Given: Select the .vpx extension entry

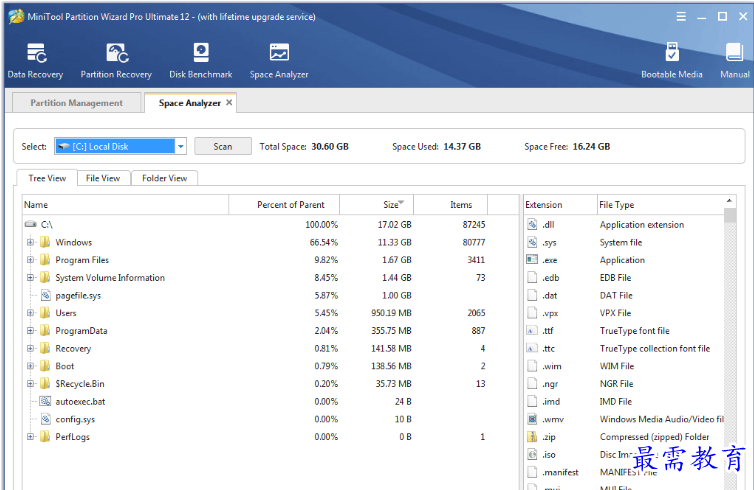Looking at the screenshot, I should (x=550, y=313).
